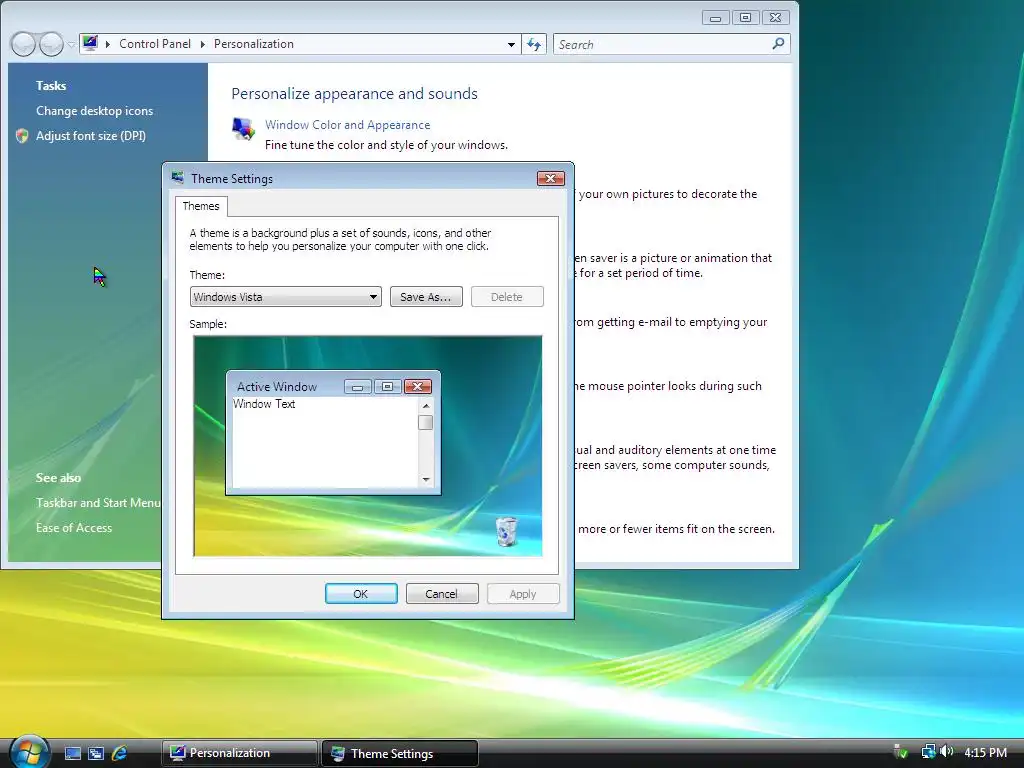Open recent pages arrow beside Forward

coord(71,44)
